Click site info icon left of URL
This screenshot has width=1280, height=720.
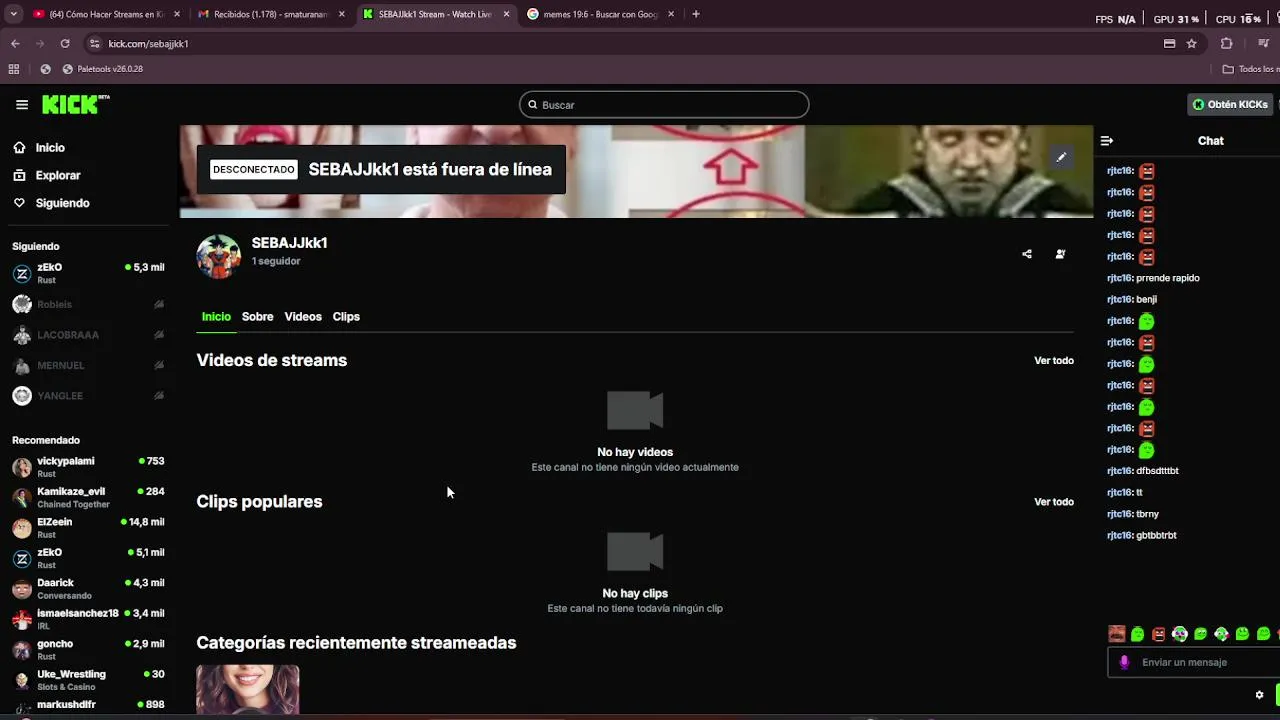pyautogui.click(x=95, y=44)
